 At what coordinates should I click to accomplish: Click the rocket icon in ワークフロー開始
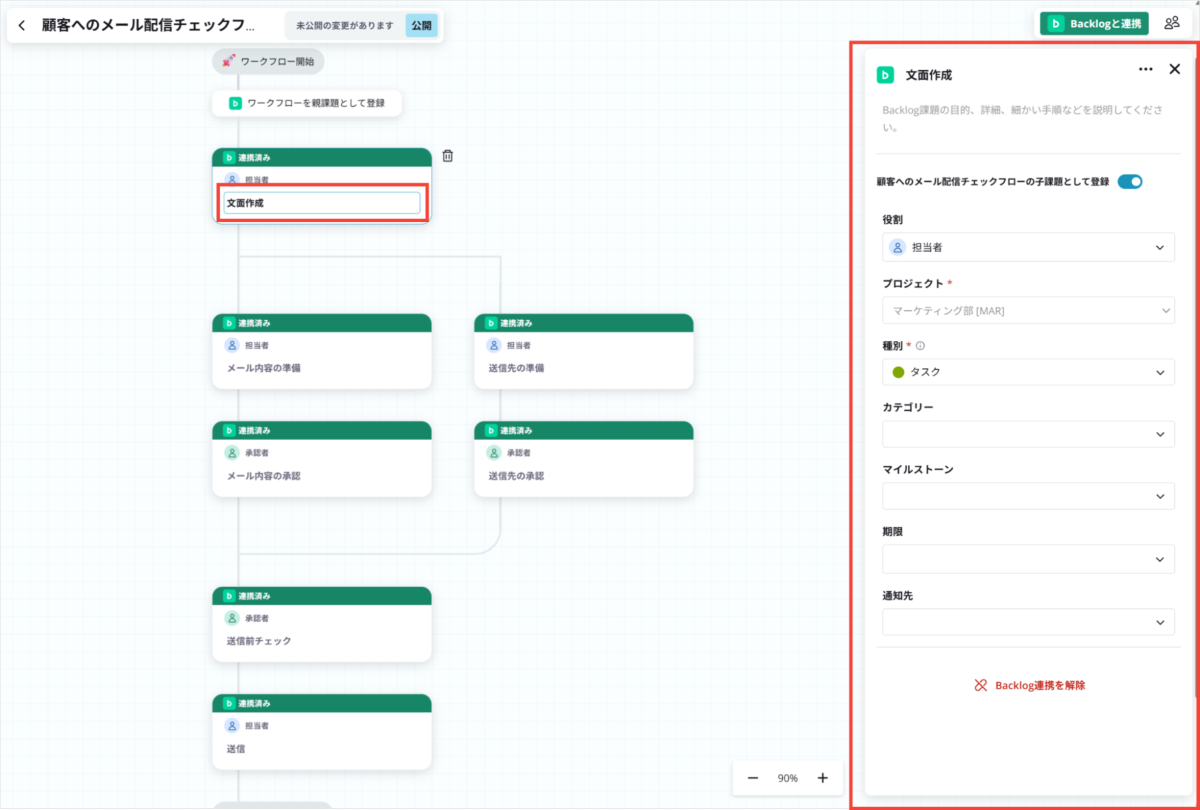tap(229, 61)
